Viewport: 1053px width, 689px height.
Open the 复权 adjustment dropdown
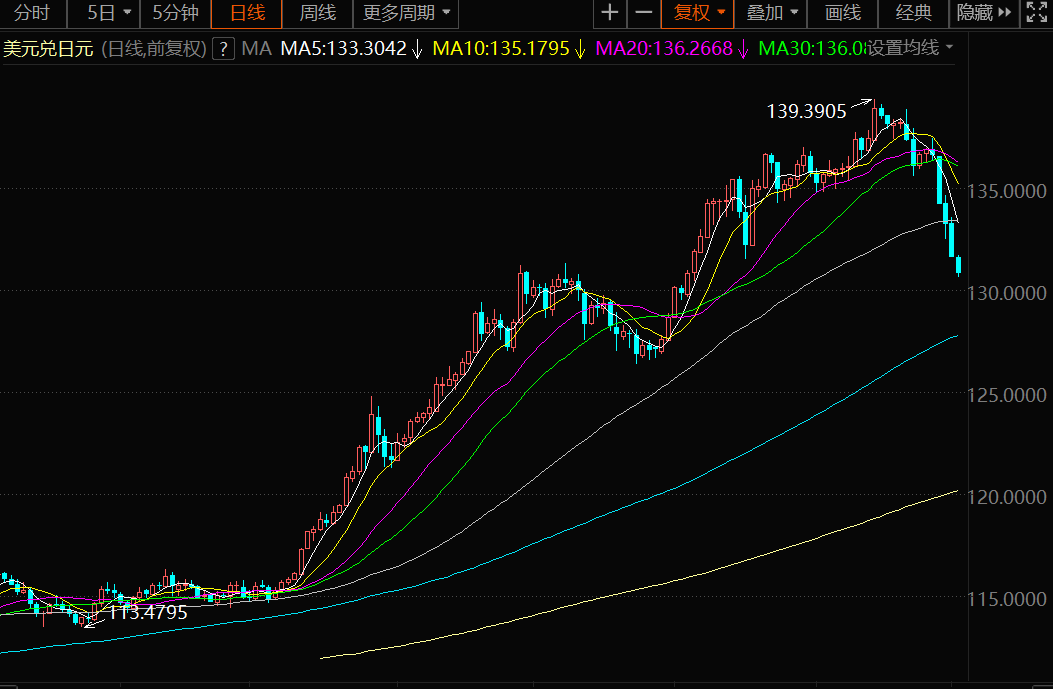click(x=698, y=13)
